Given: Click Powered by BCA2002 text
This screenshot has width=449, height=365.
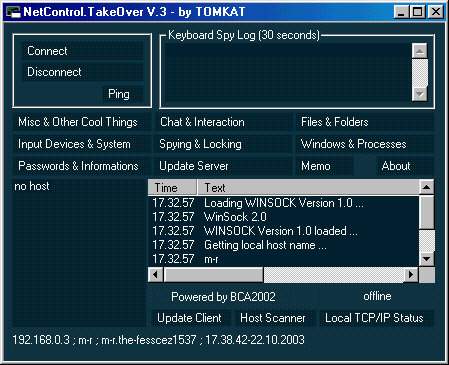Looking at the screenshot, I should pyautogui.click(x=223, y=297).
